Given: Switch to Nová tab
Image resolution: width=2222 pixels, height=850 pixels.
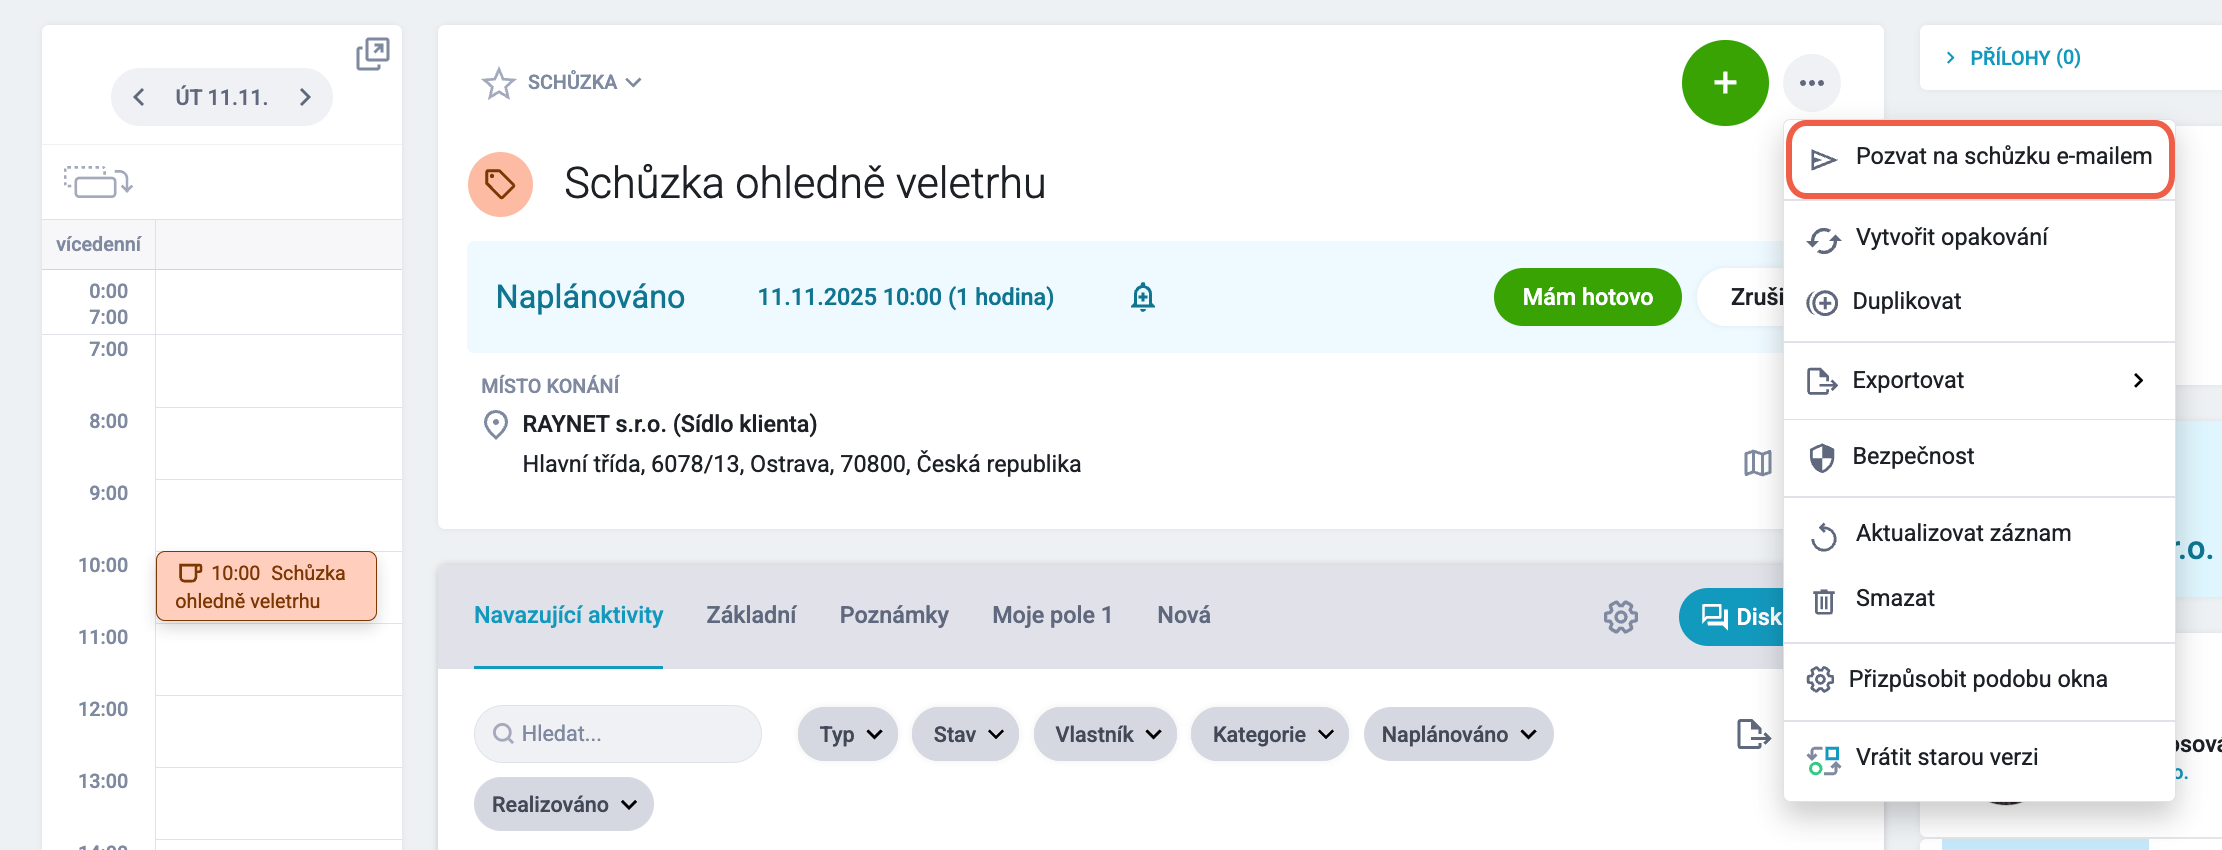Looking at the screenshot, I should (x=1184, y=616).
